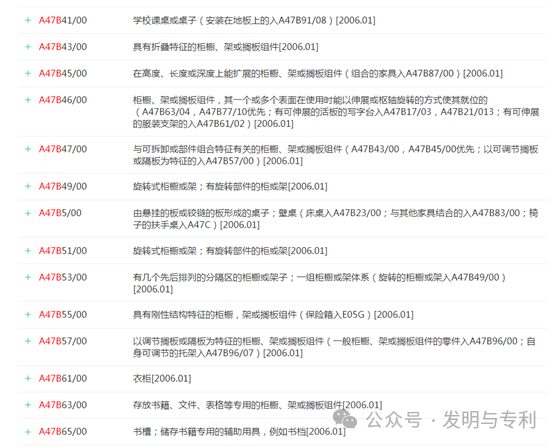Expand the A47B51/00 row plus icon
558x448 pixels.
pos(28,251)
